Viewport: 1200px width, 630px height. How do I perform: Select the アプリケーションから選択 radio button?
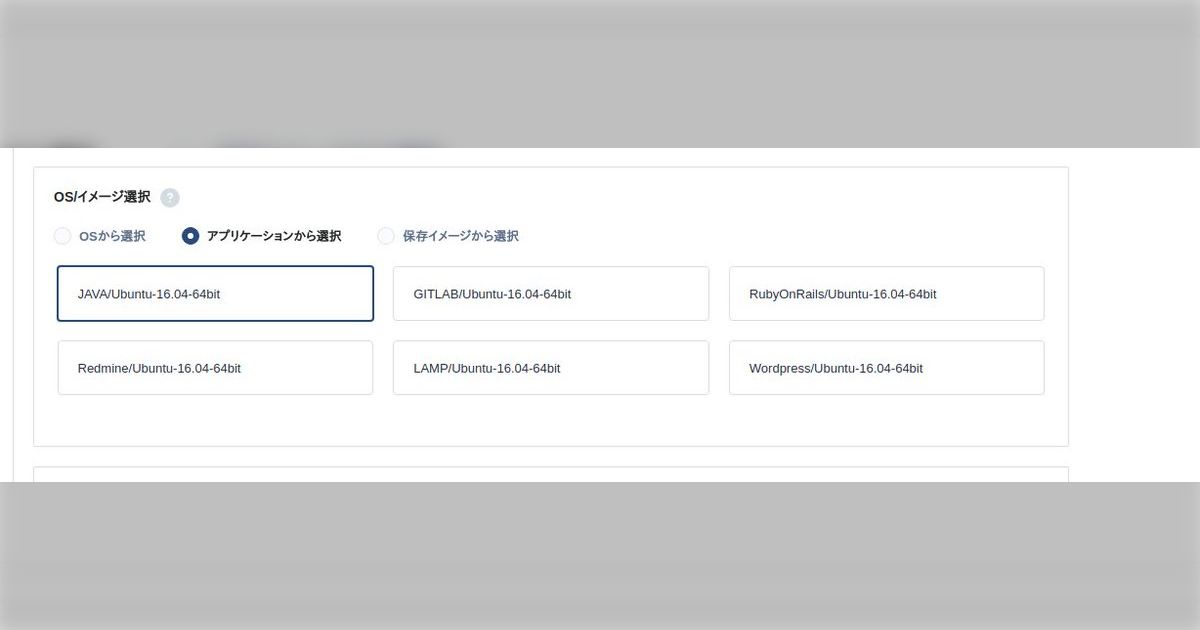pyautogui.click(x=190, y=236)
